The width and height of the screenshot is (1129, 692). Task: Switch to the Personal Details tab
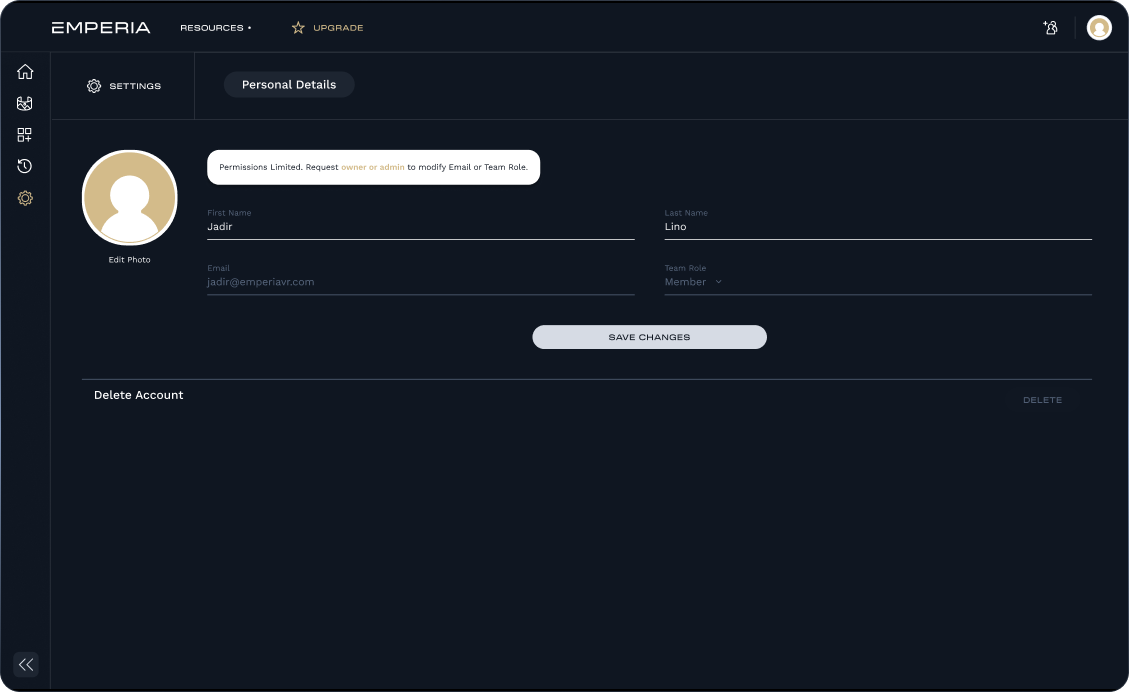[x=289, y=85]
